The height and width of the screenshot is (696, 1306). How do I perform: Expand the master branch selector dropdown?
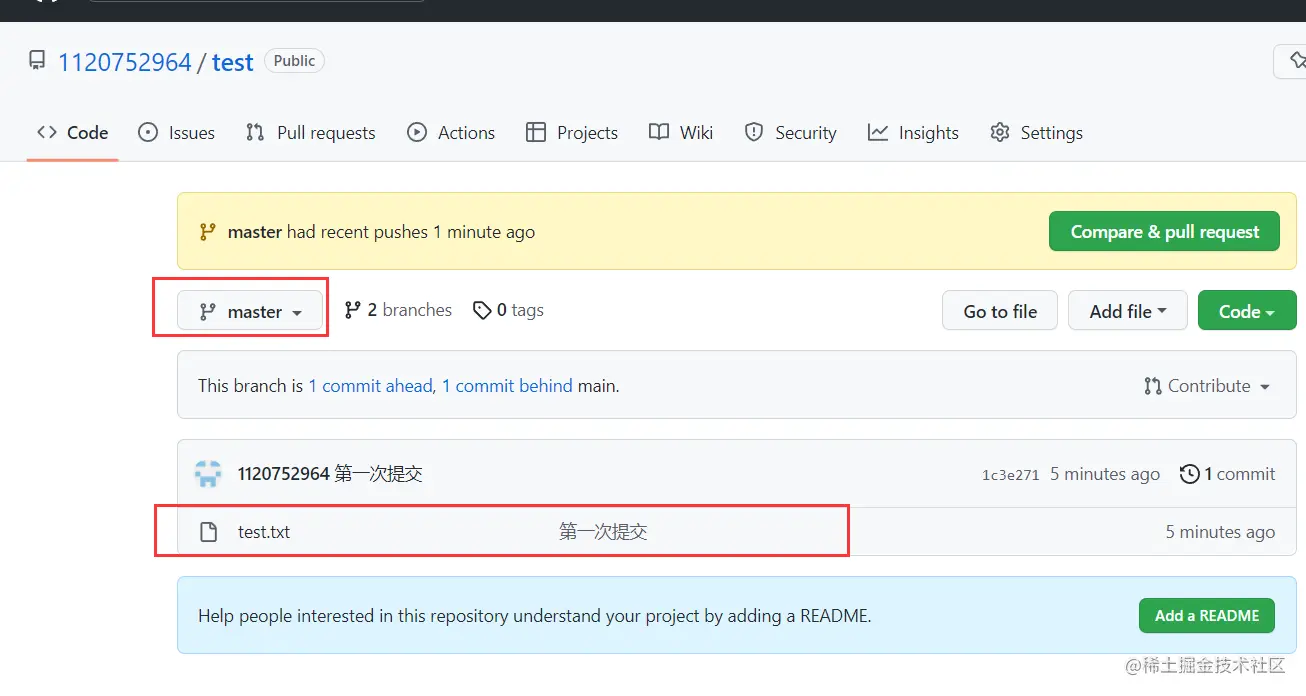click(250, 311)
